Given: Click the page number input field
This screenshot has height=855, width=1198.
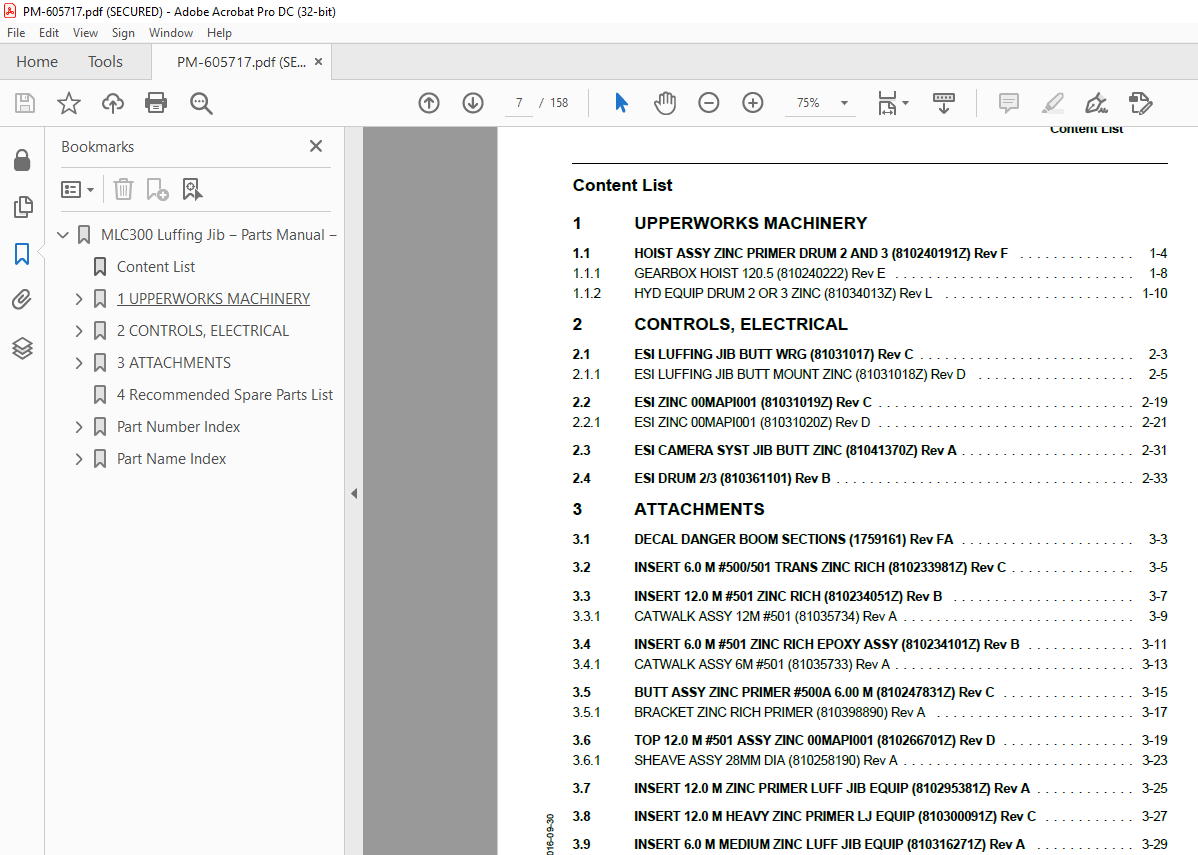Looking at the screenshot, I should tap(519, 103).
